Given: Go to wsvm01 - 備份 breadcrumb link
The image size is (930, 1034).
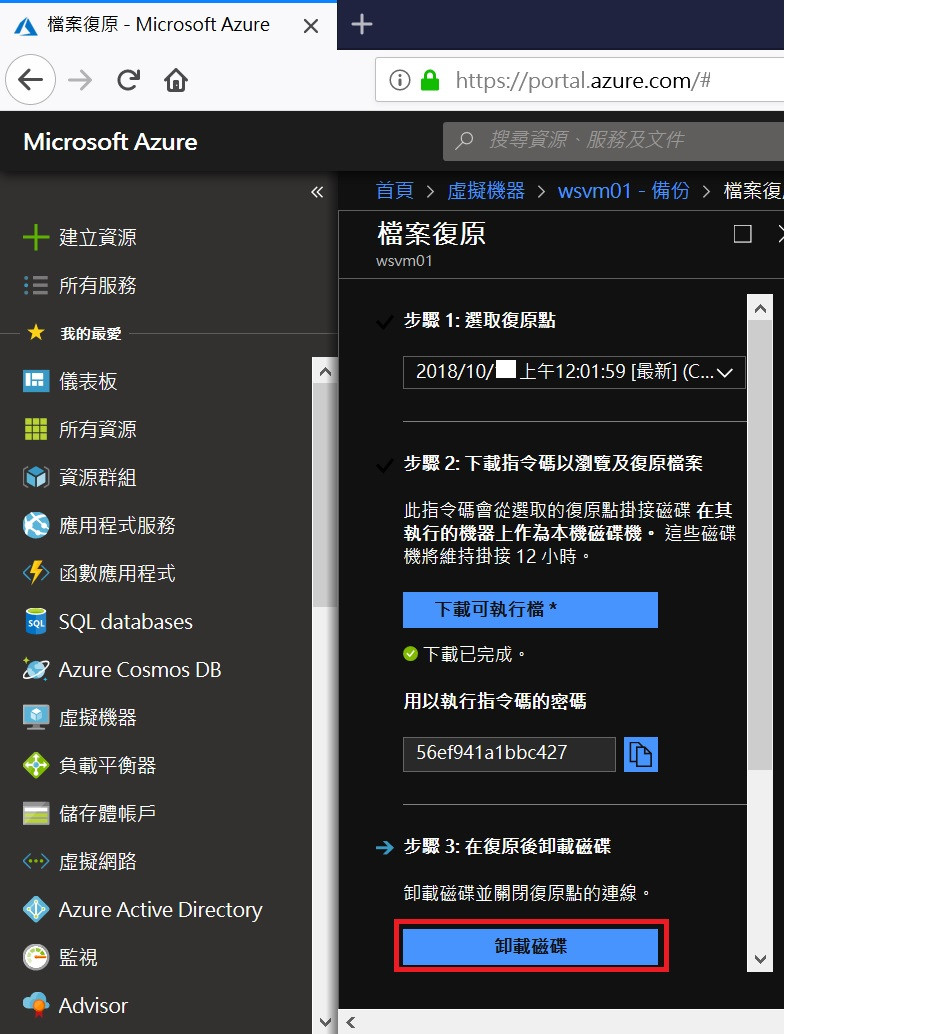Looking at the screenshot, I should (x=623, y=191).
